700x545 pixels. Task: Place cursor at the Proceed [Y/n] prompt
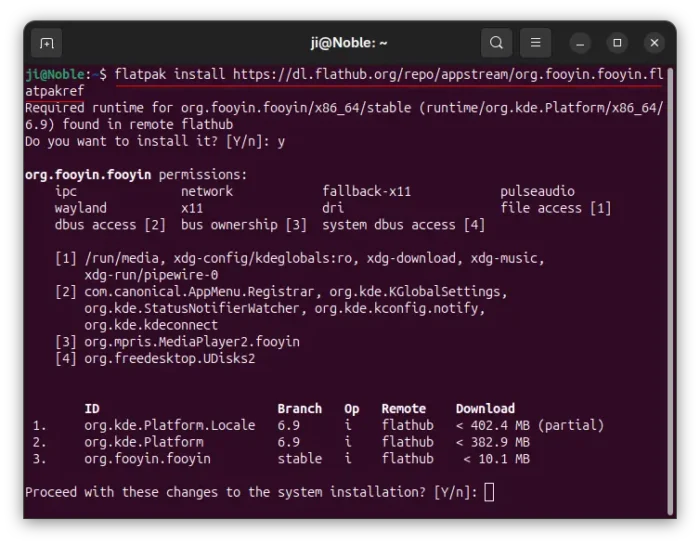489,492
